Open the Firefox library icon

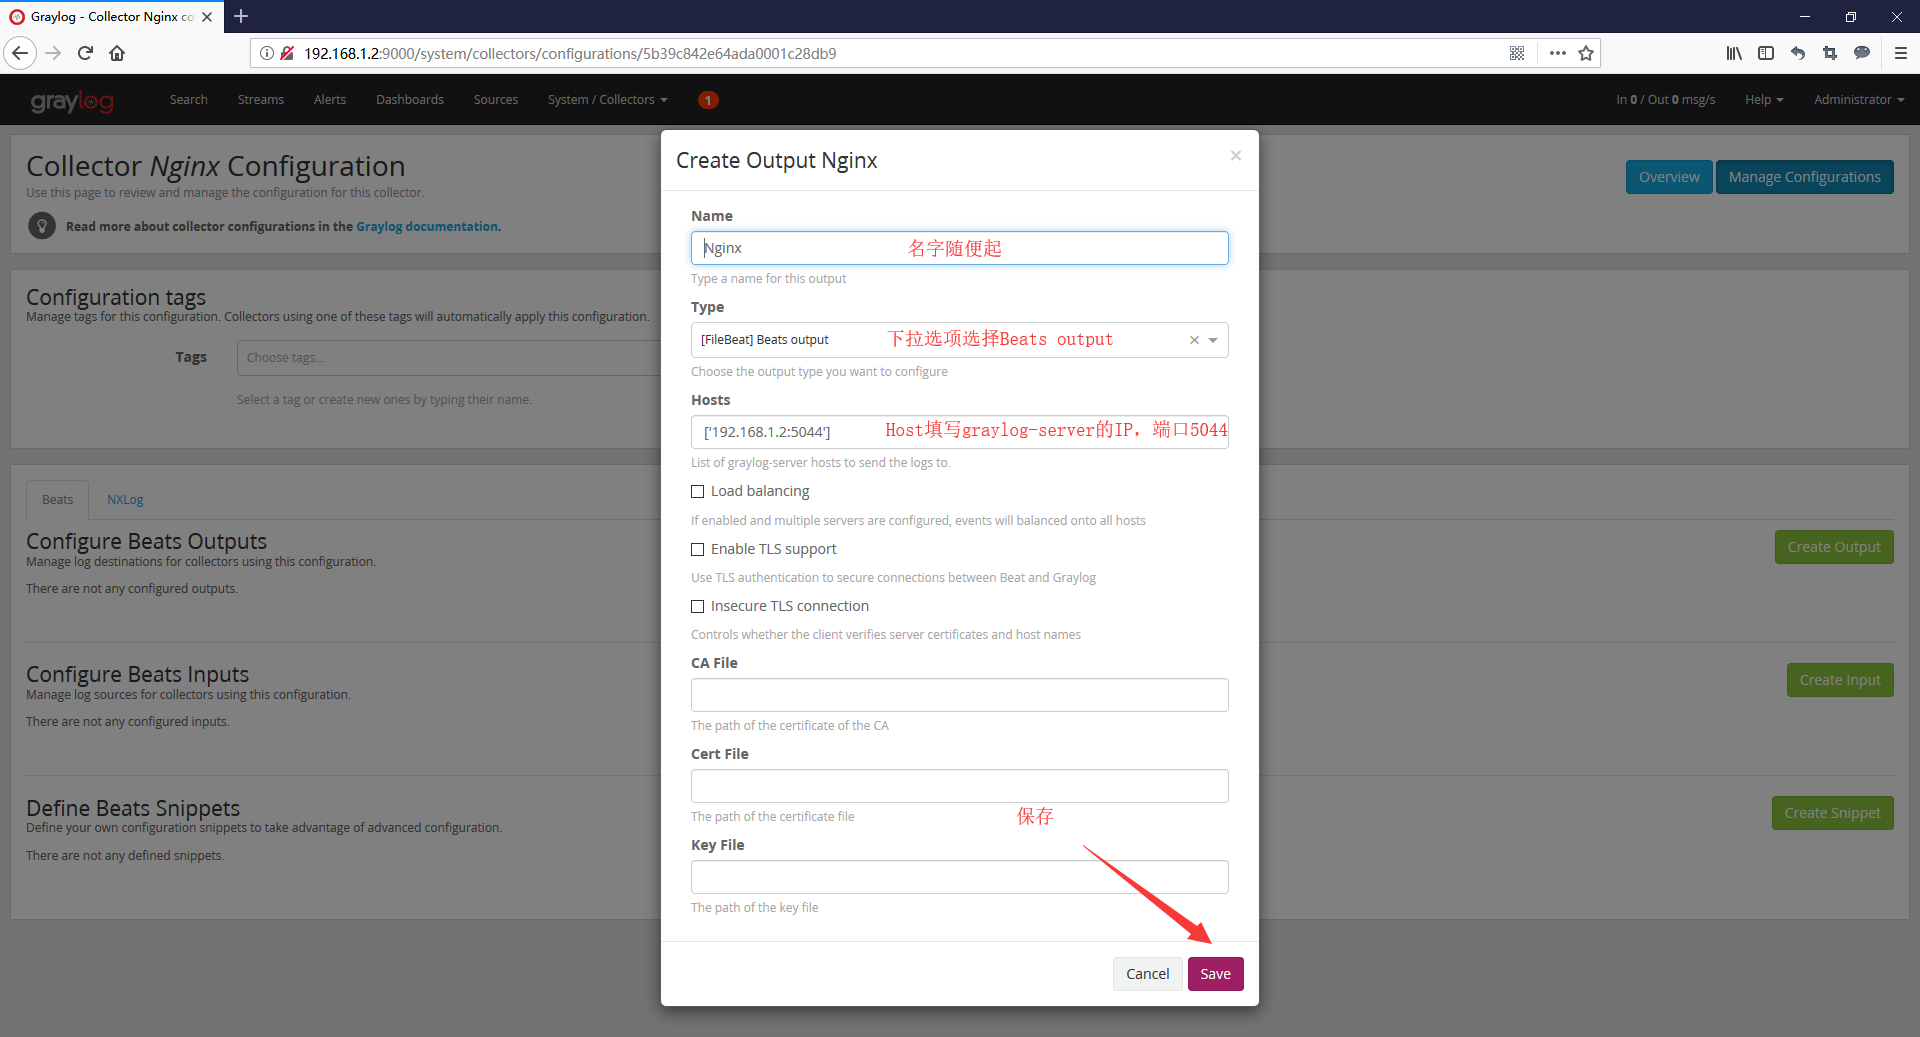pyautogui.click(x=1734, y=53)
